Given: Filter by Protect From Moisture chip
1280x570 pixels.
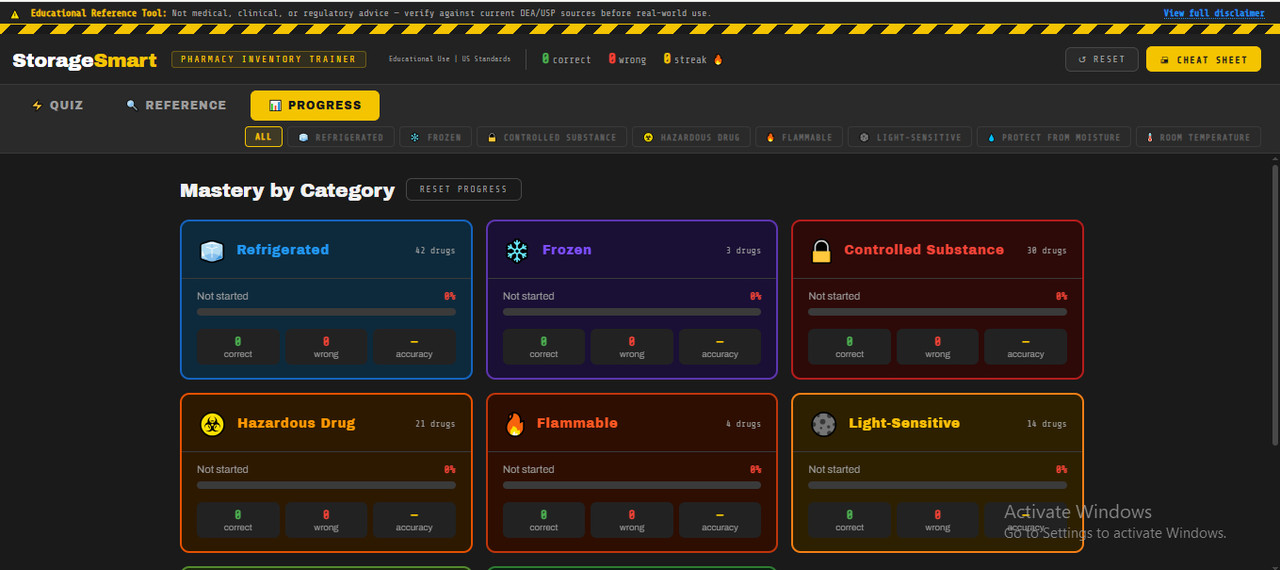Looking at the screenshot, I should [x=1054, y=137].
